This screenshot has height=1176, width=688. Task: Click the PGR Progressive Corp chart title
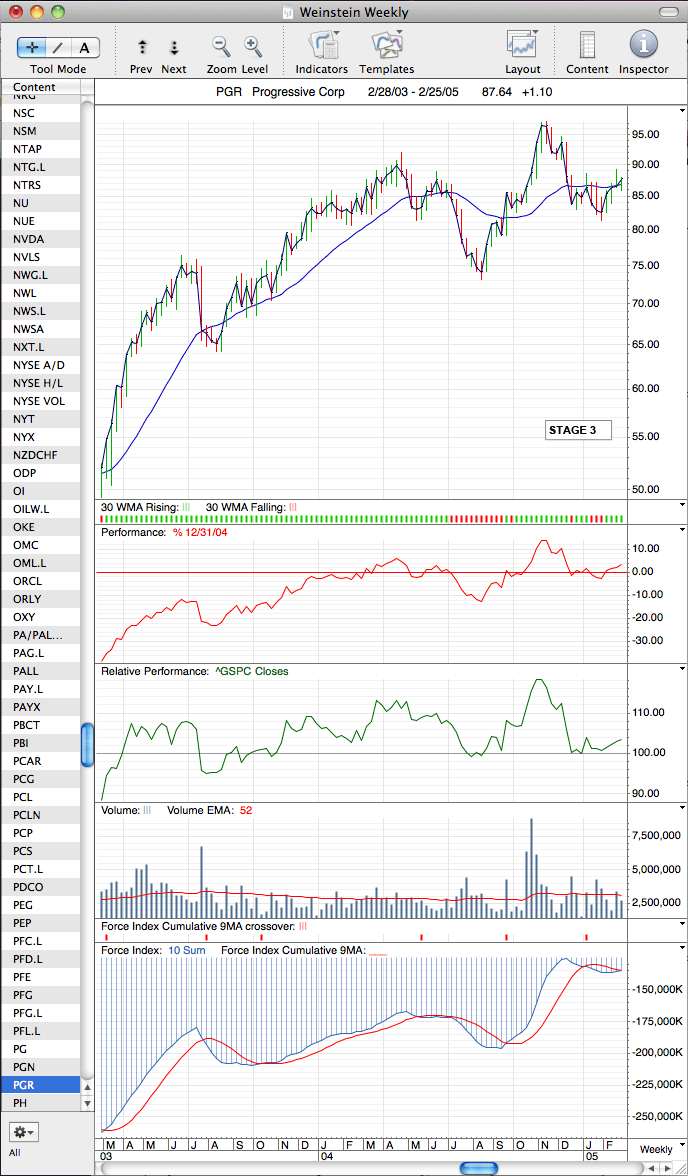[281, 92]
